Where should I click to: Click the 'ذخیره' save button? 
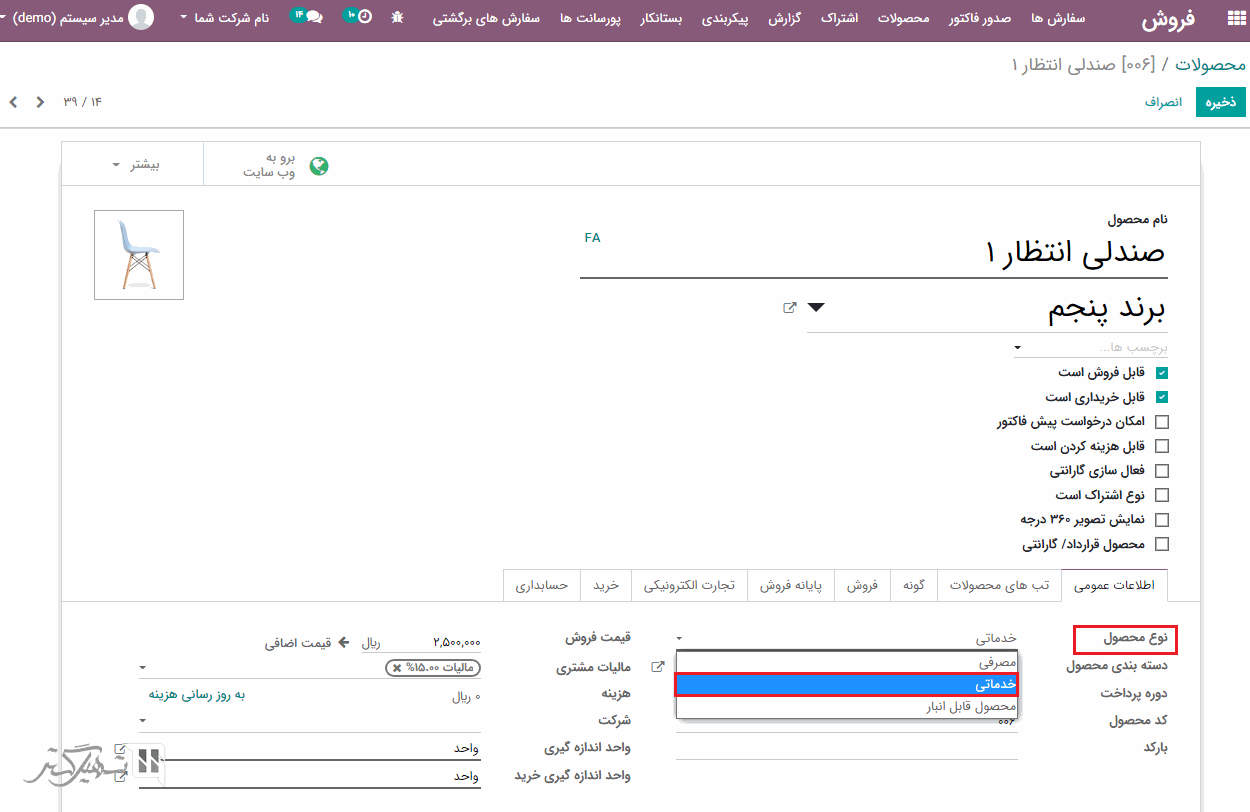[1220, 102]
